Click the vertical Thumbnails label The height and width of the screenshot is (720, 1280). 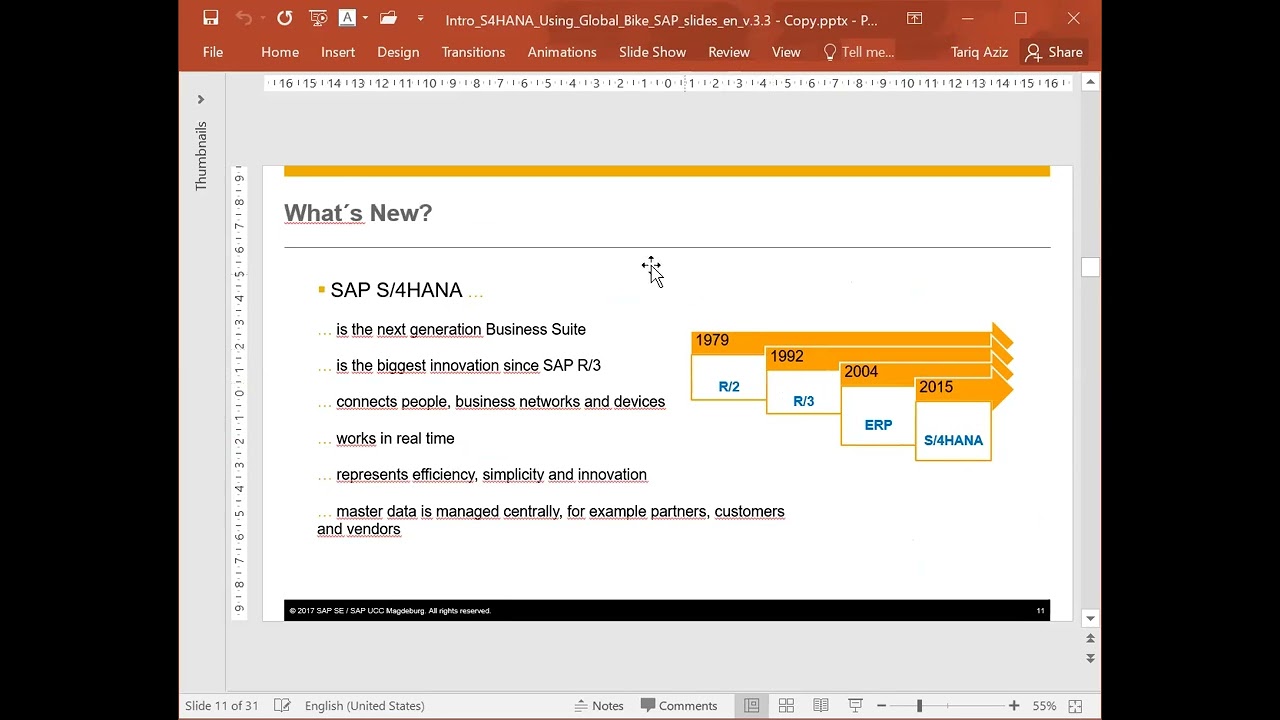(x=201, y=156)
